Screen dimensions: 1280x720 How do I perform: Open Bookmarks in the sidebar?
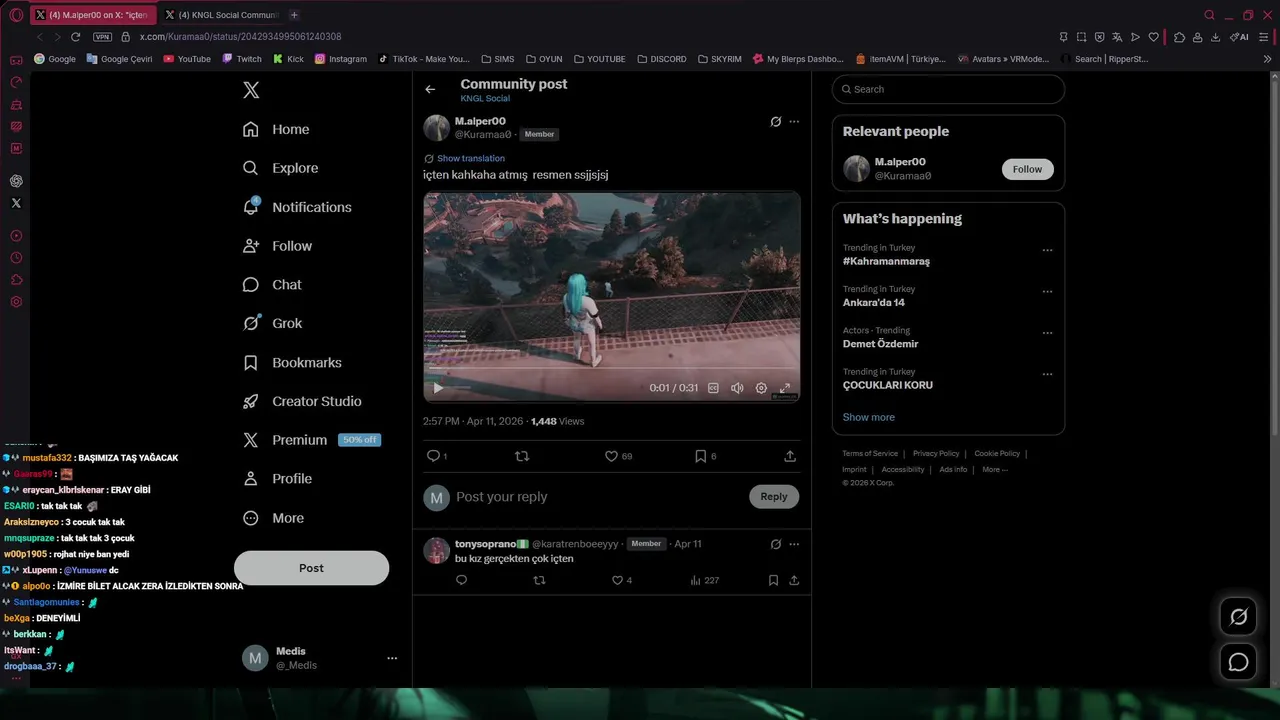292,363
